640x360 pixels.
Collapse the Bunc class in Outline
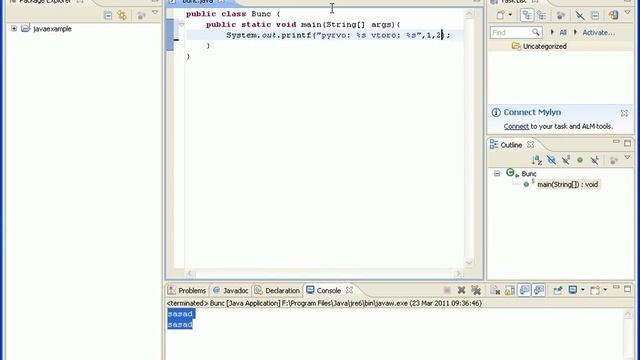pyautogui.click(x=497, y=173)
